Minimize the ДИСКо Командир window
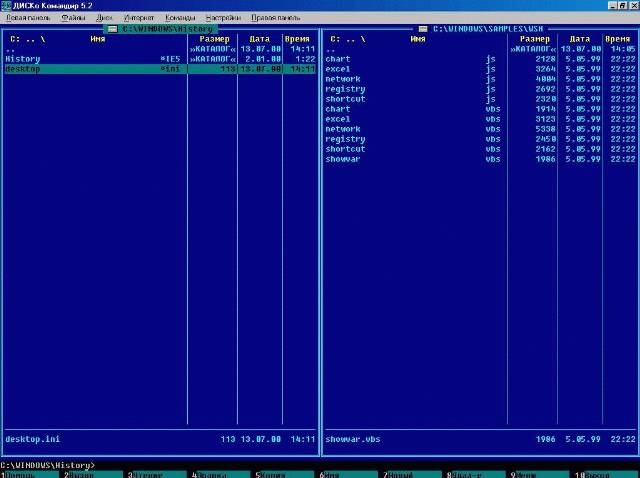 click(x=613, y=5)
